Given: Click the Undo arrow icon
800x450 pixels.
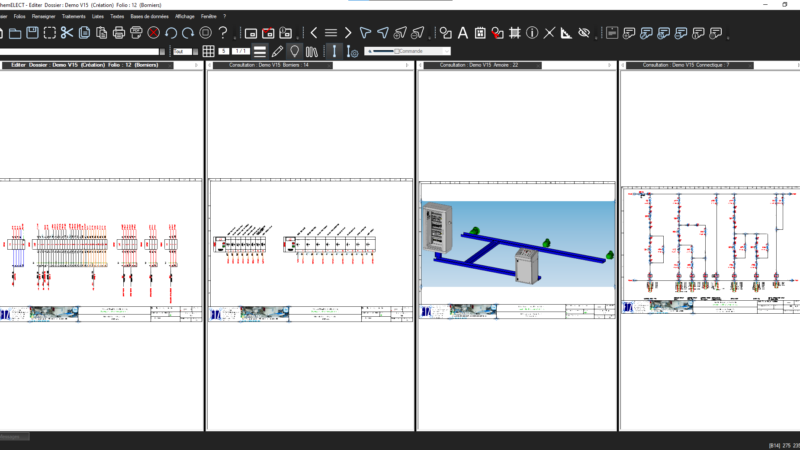Looking at the screenshot, I should [171, 33].
